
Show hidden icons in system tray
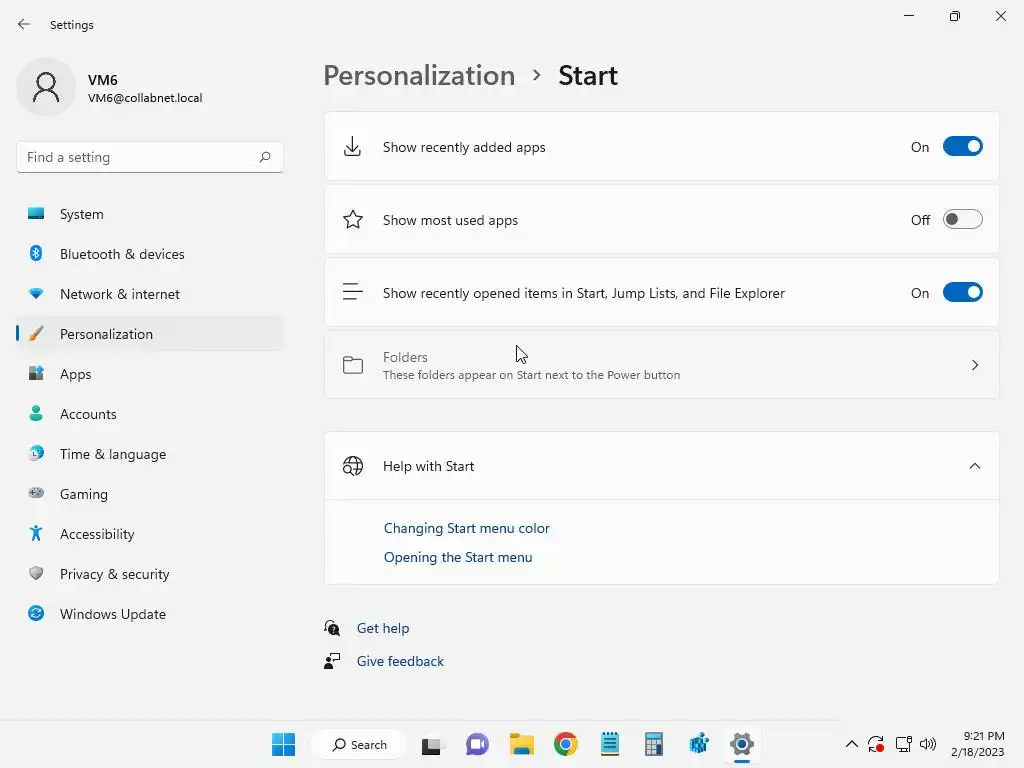coord(851,744)
